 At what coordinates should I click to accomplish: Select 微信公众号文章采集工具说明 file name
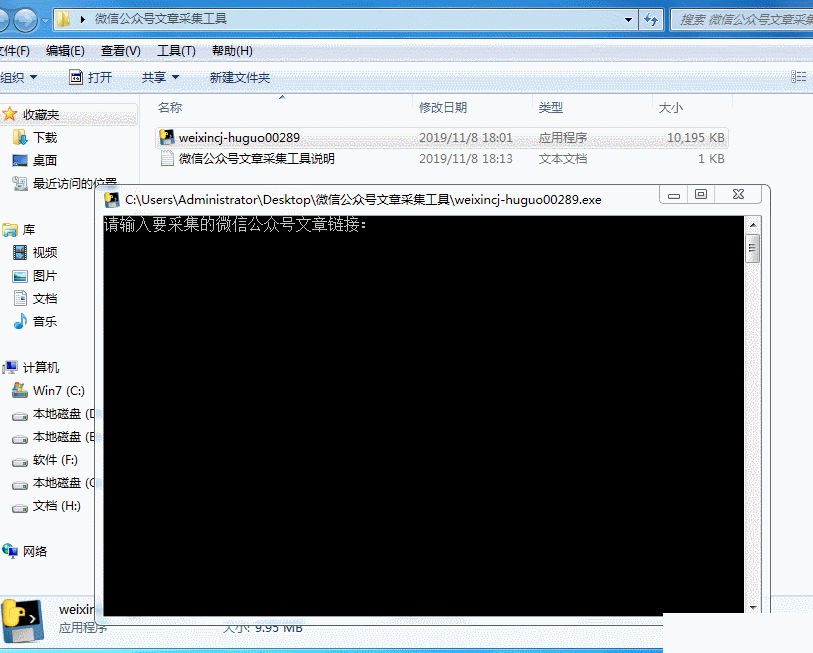click(257, 159)
